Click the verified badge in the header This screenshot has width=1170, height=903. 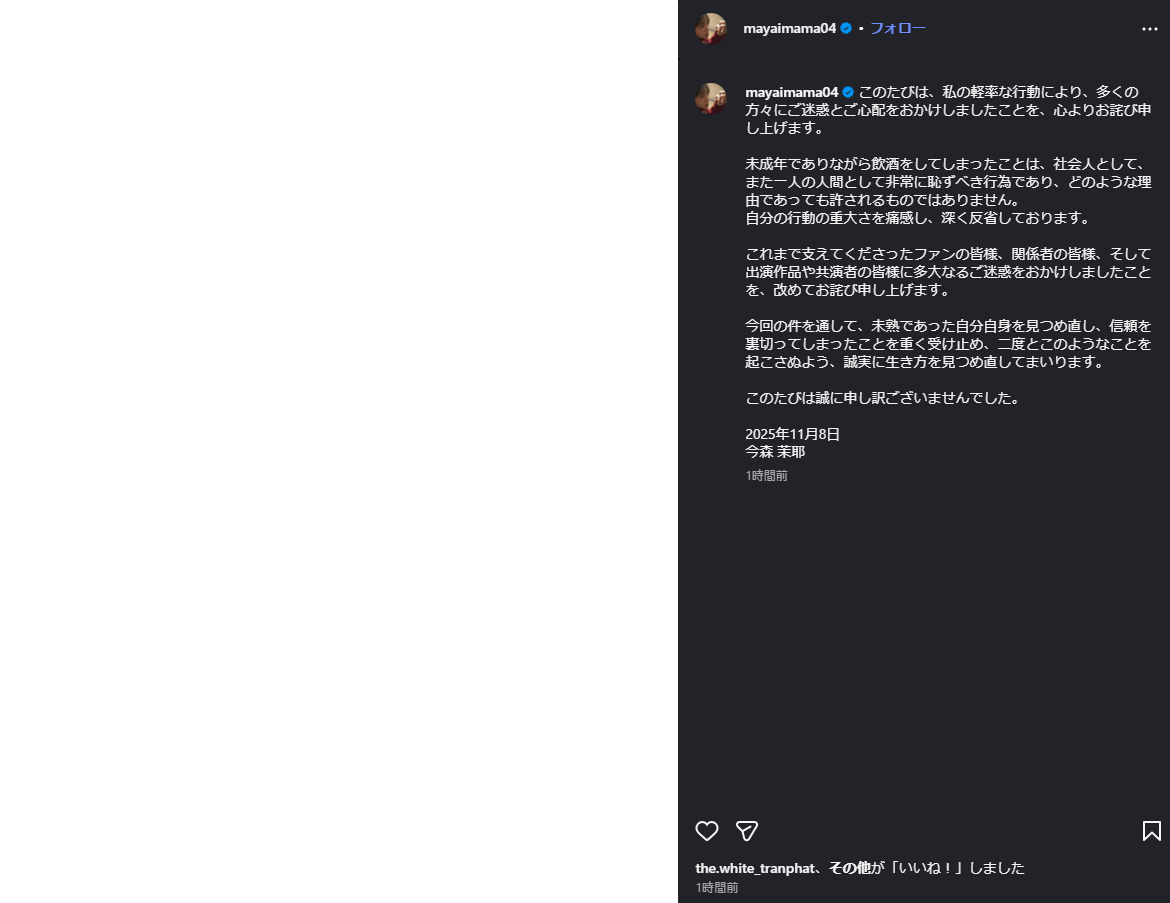pyautogui.click(x=846, y=28)
